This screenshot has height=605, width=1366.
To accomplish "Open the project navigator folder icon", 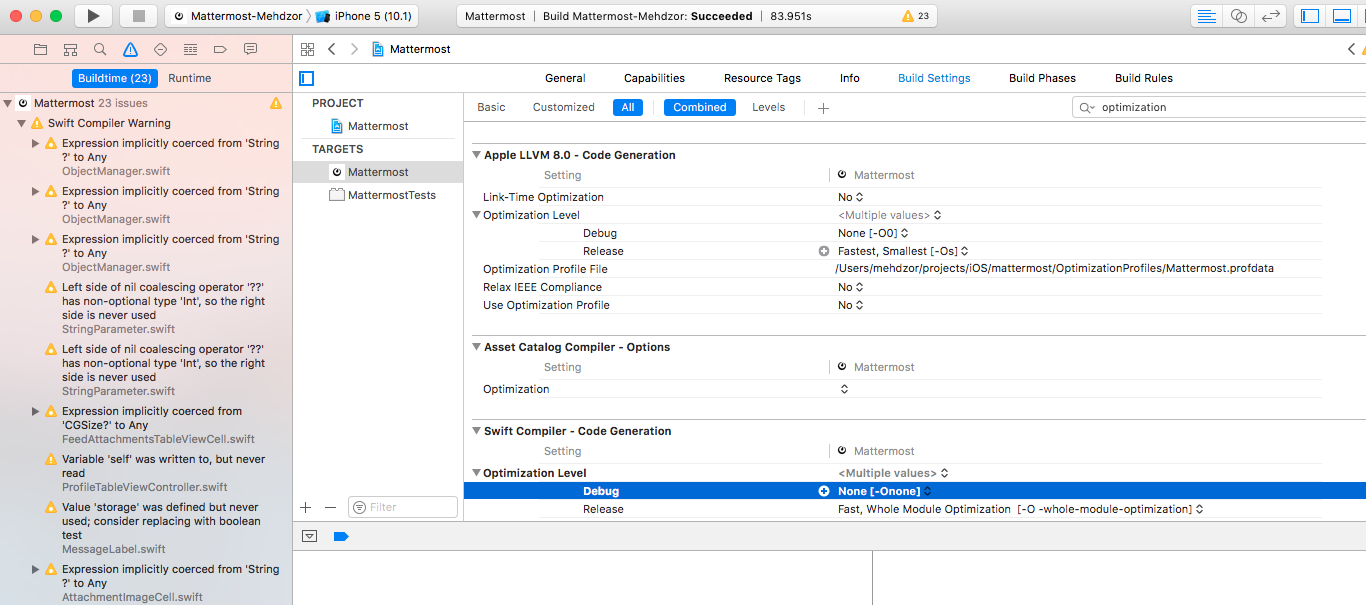I will pyautogui.click(x=40, y=49).
